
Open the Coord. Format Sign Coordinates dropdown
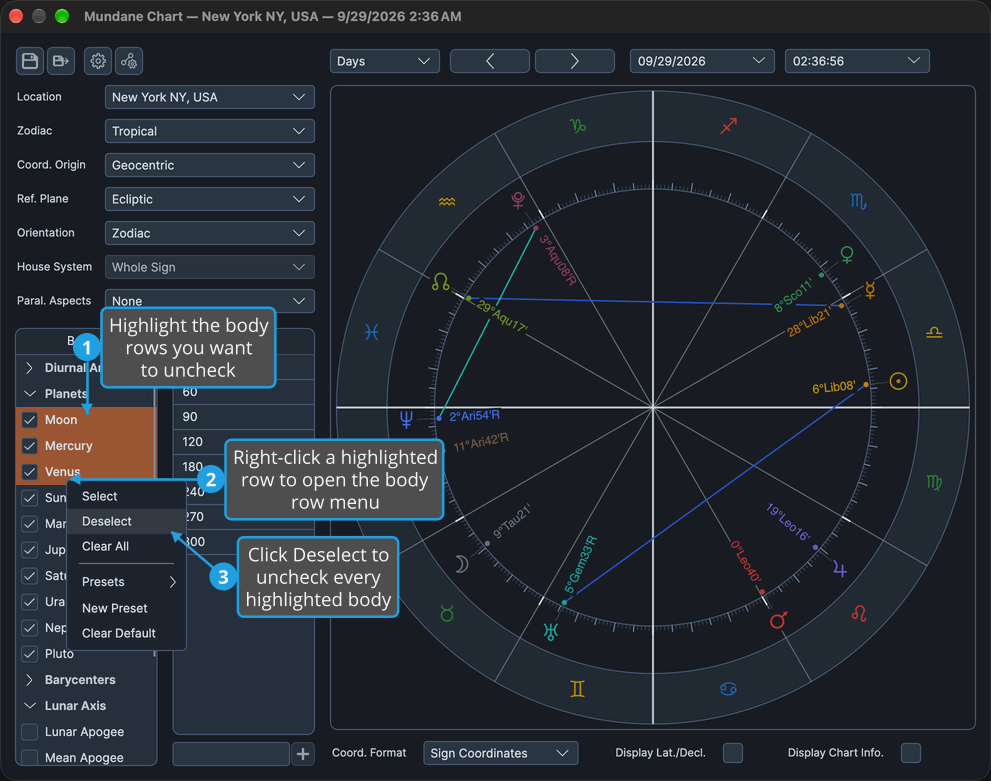tap(501, 753)
